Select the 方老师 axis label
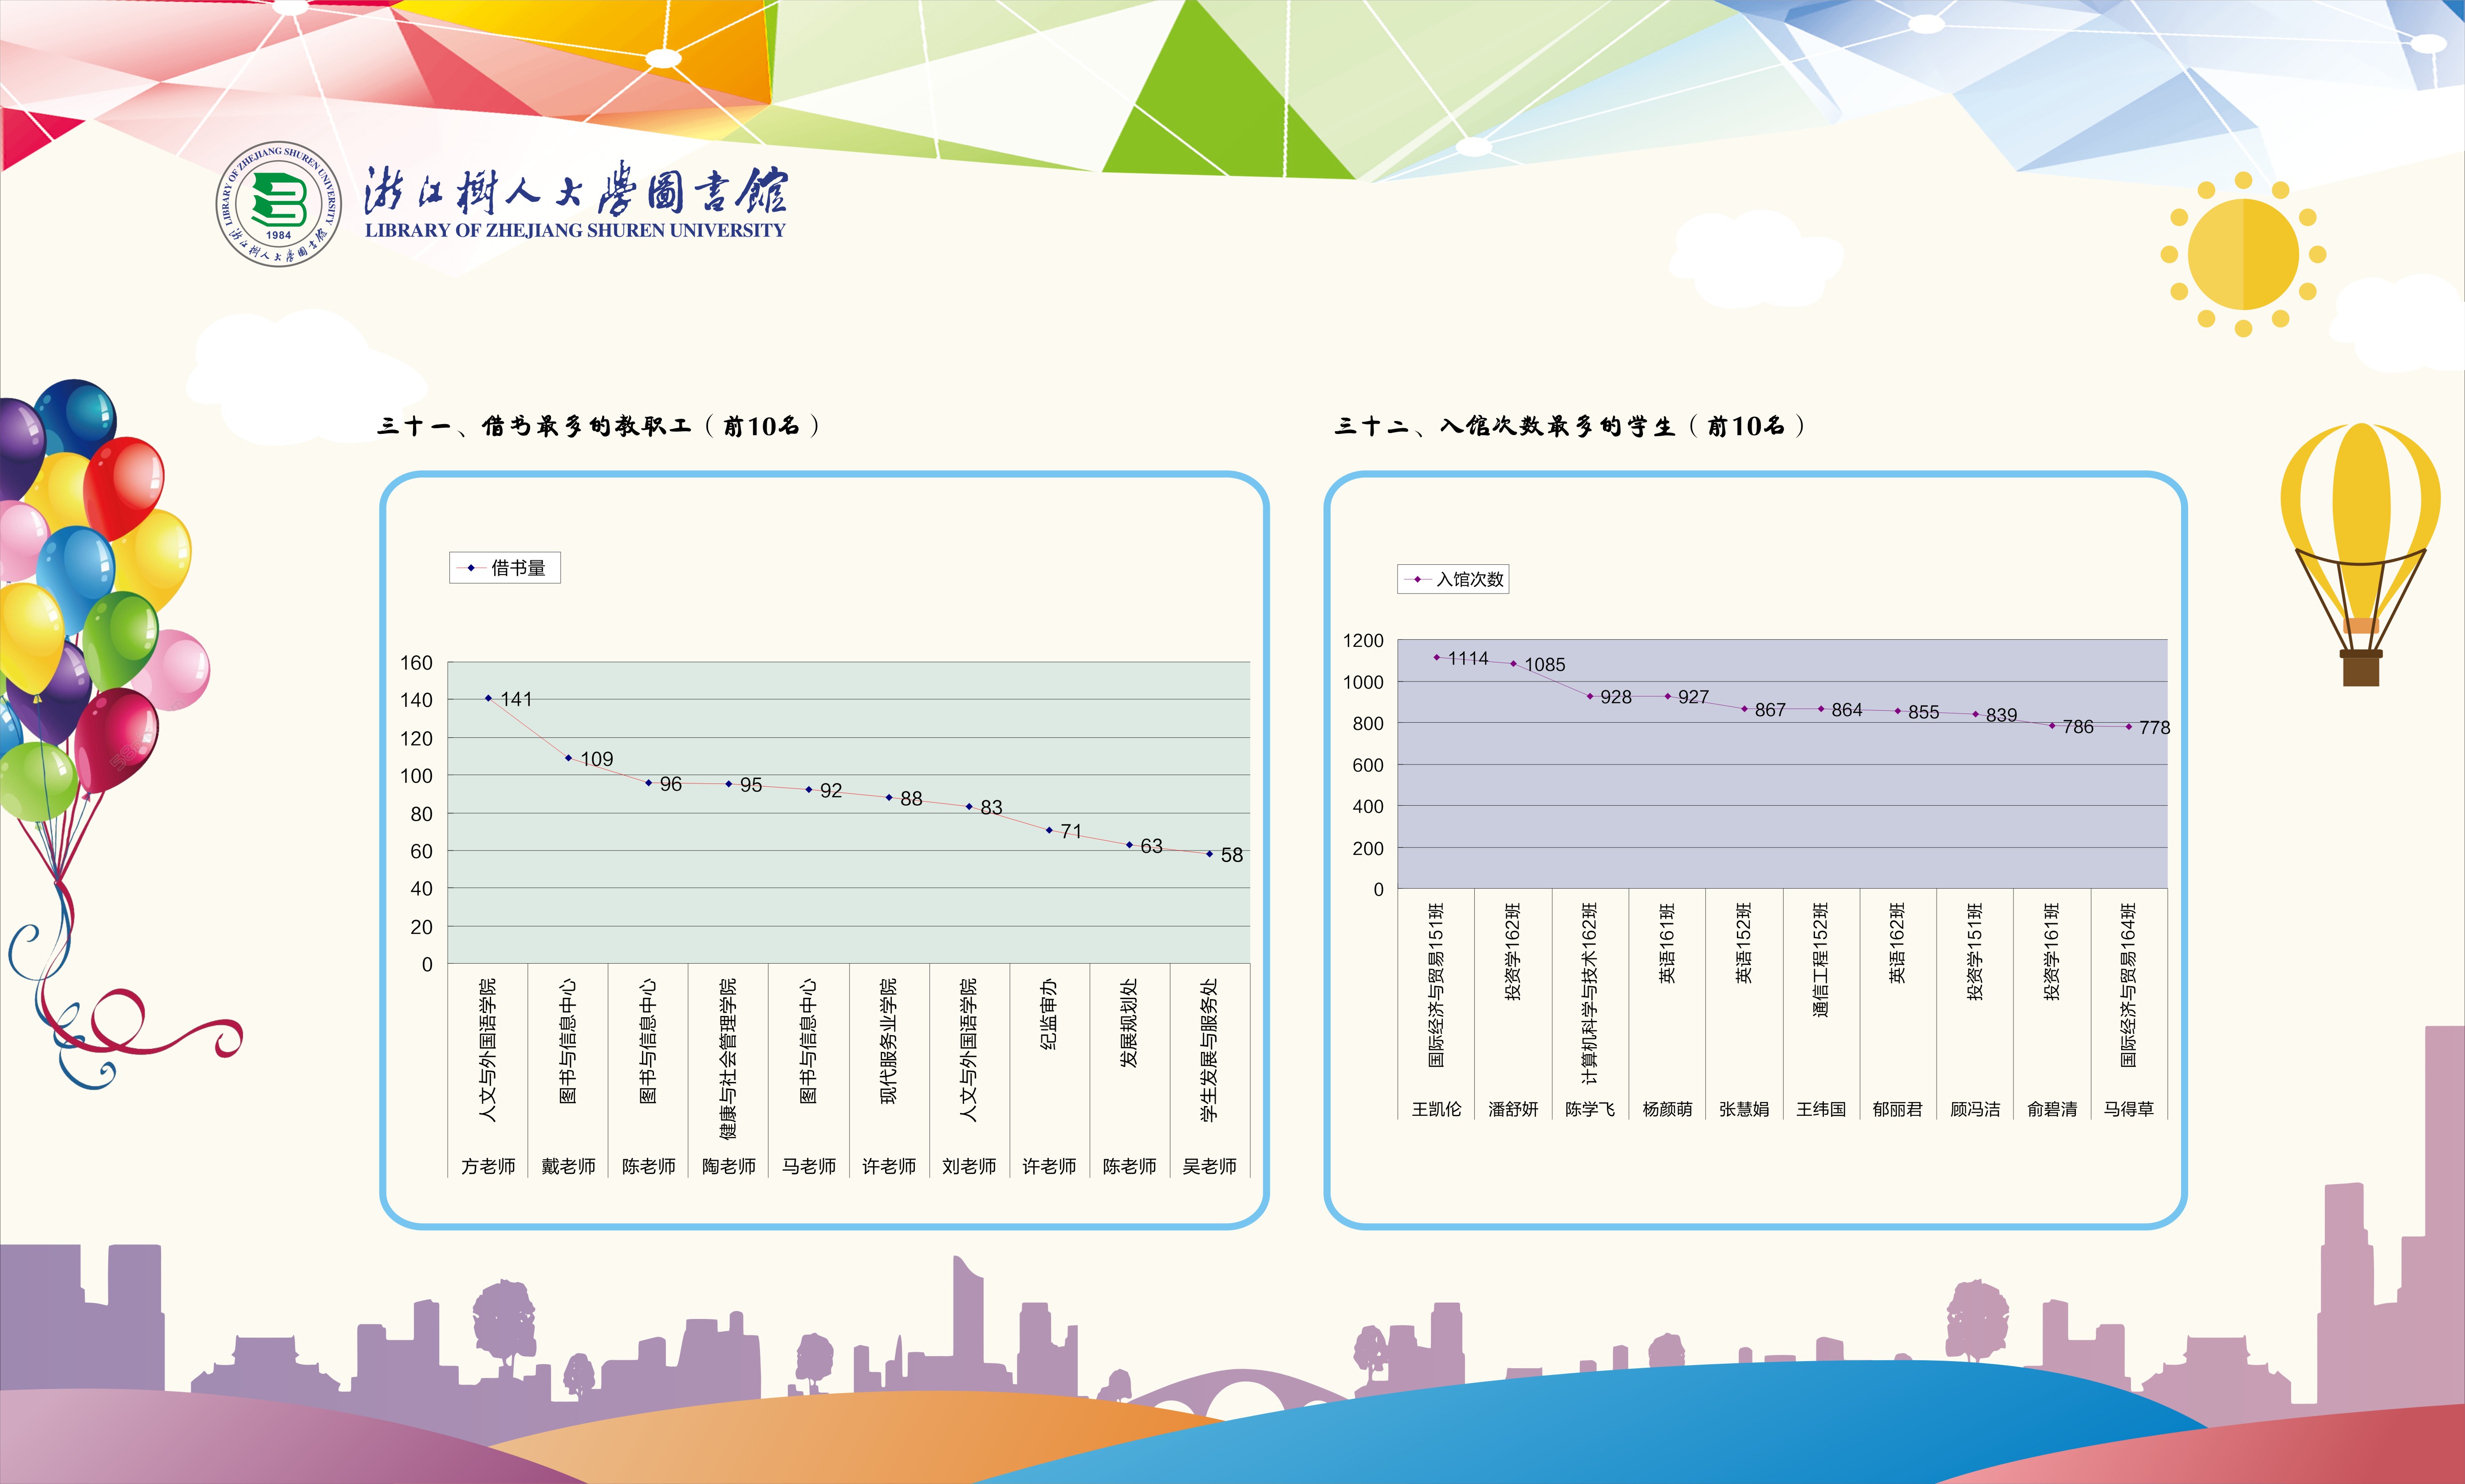This screenshot has width=2465, height=1484. (488, 1166)
